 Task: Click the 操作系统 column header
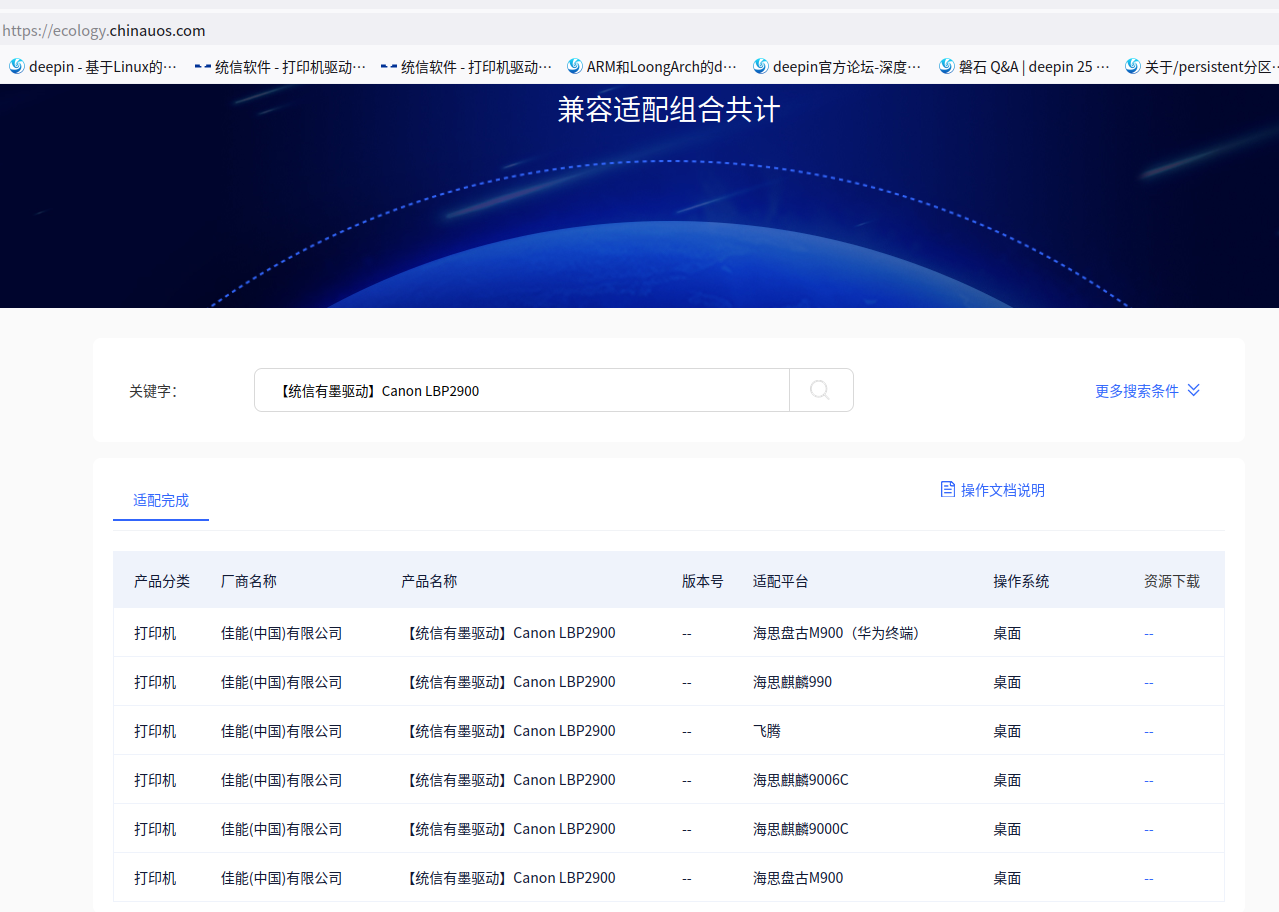click(1021, 581)
